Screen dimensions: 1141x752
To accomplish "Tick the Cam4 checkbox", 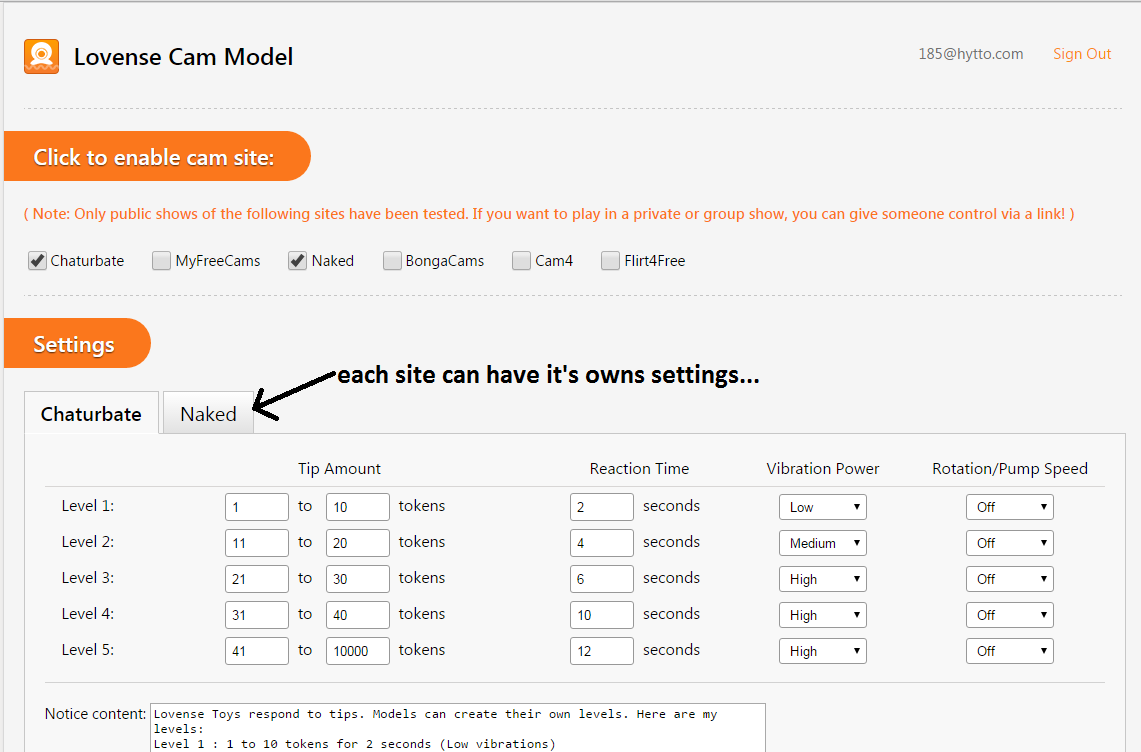I will click(521, 261).
